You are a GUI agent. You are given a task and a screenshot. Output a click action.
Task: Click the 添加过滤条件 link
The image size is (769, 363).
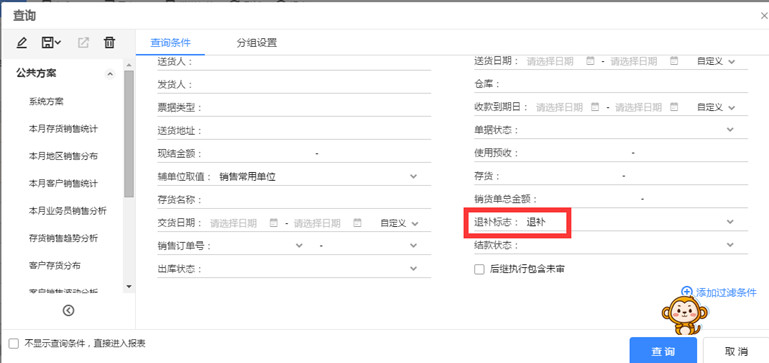(726, 293)
